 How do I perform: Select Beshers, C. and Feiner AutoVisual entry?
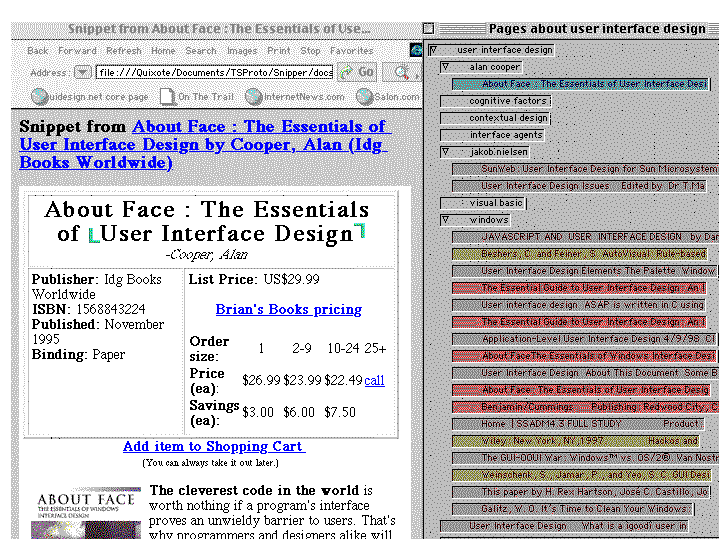click(x=580, y=254)
